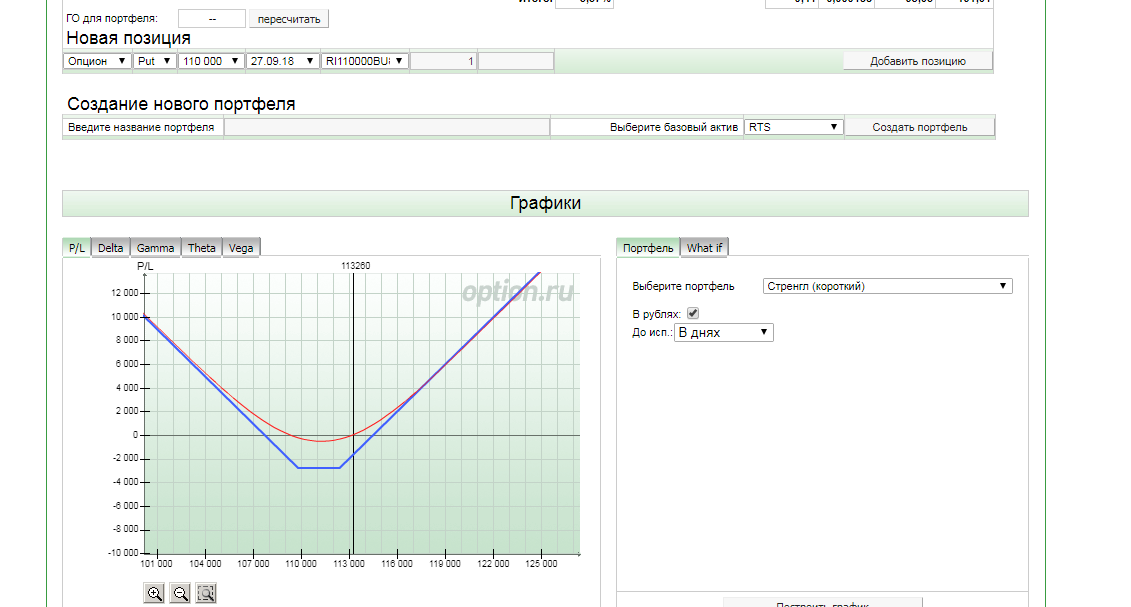Switch to the P/L chart tab
The image size is (1131, 607).
76,247
